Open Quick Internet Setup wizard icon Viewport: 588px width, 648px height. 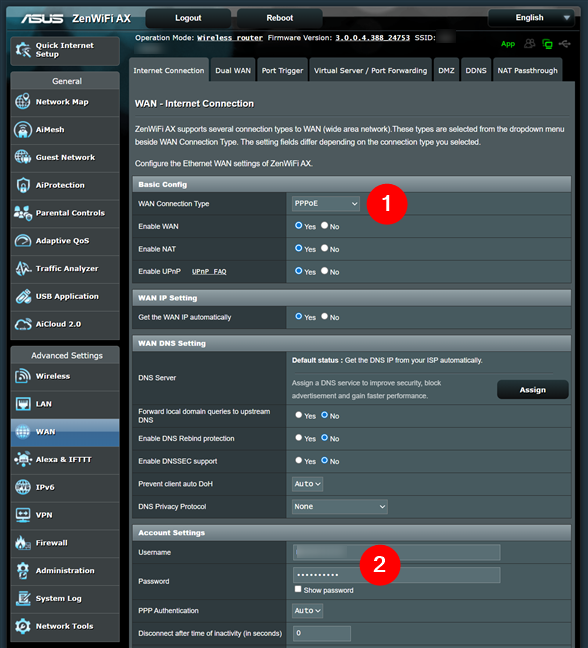(x=23, y=50)
